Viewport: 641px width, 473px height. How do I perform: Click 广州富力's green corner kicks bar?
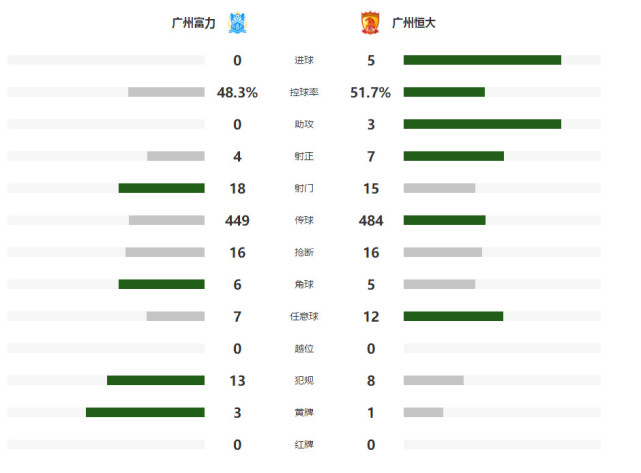click(x=161, y=284)
